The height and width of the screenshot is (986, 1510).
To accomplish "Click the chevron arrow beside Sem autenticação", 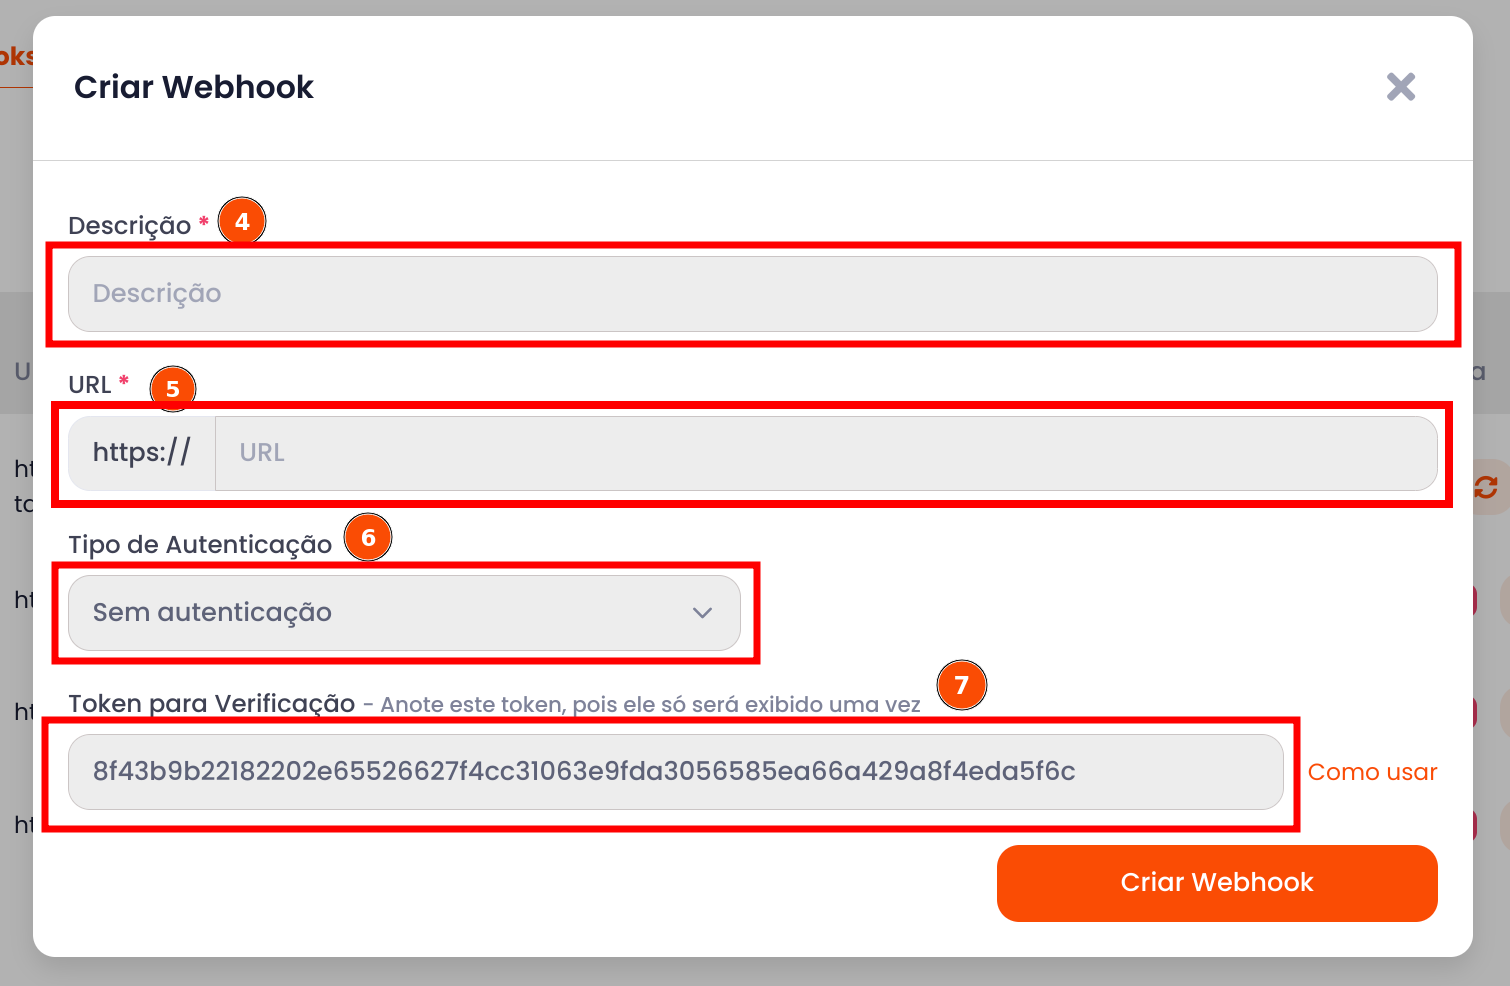I will (702, 613).
